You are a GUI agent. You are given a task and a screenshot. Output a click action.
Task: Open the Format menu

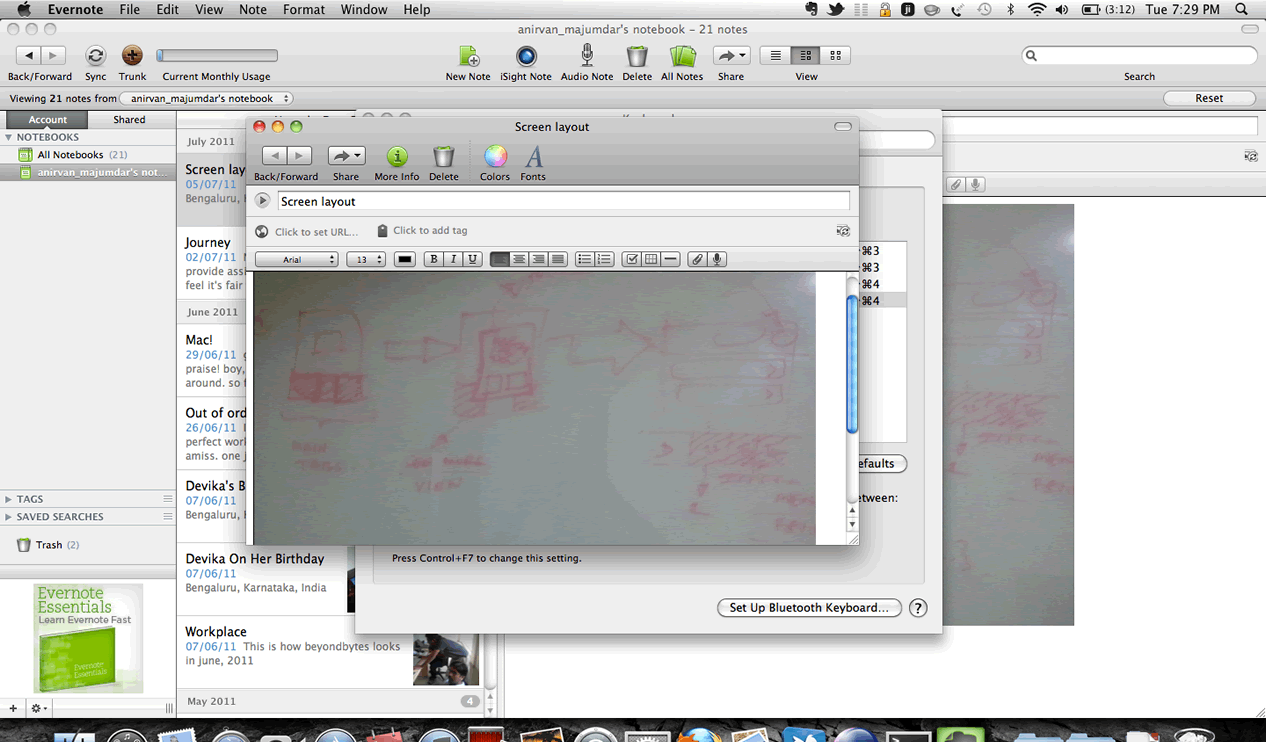[304, 10]
